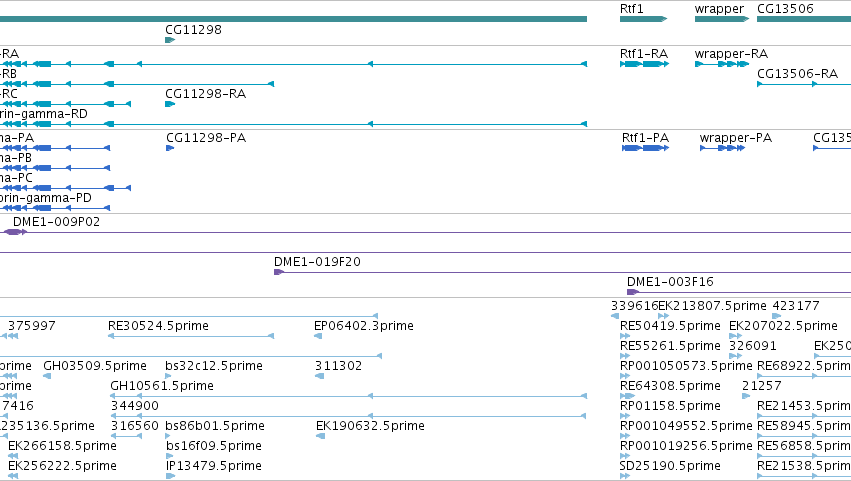Click the CG11298-PA protein label
Screen dimensions: 851x481
click(206, 138)
